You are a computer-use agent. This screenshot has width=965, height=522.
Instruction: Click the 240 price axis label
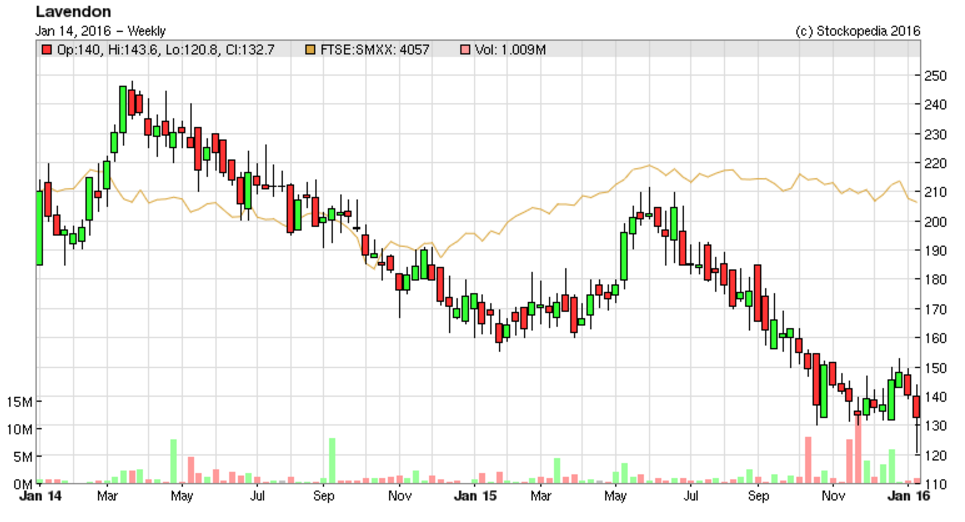(935, 105)
